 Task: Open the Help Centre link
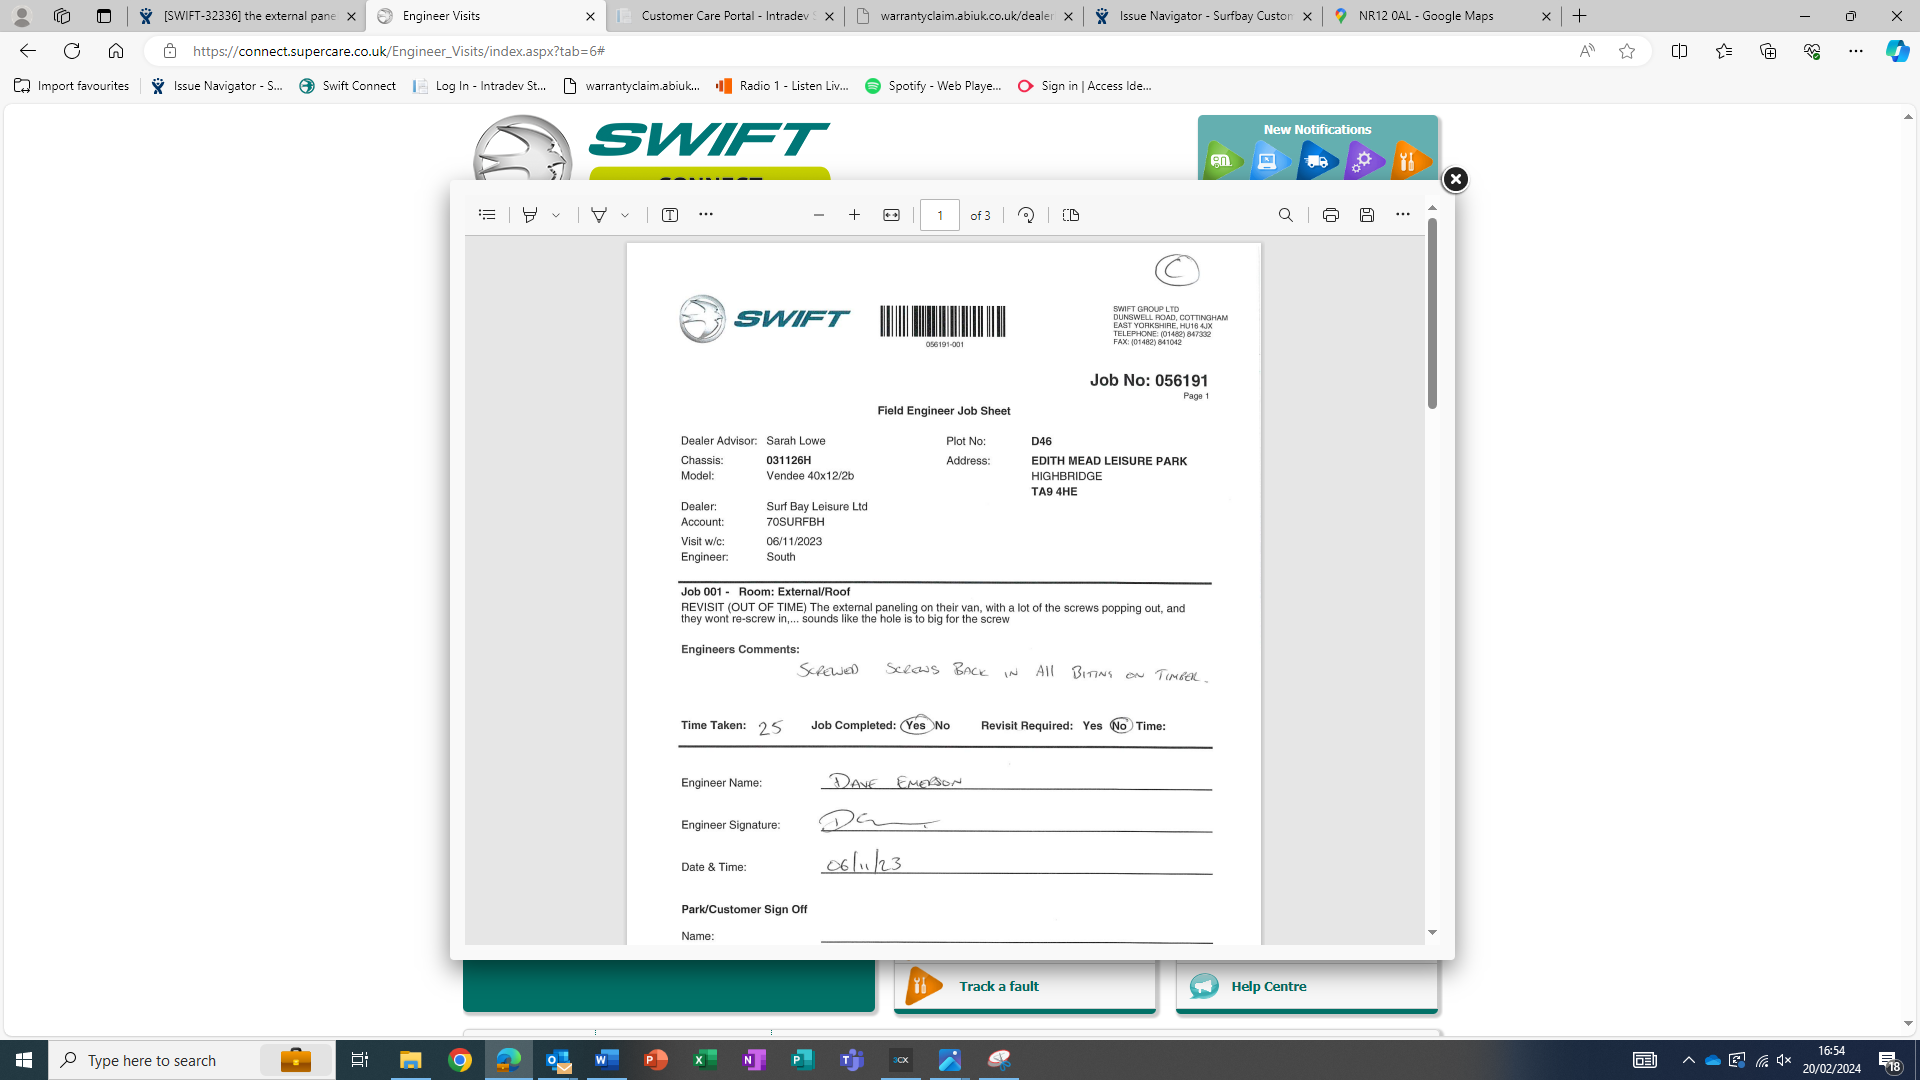click(1268, 986)
